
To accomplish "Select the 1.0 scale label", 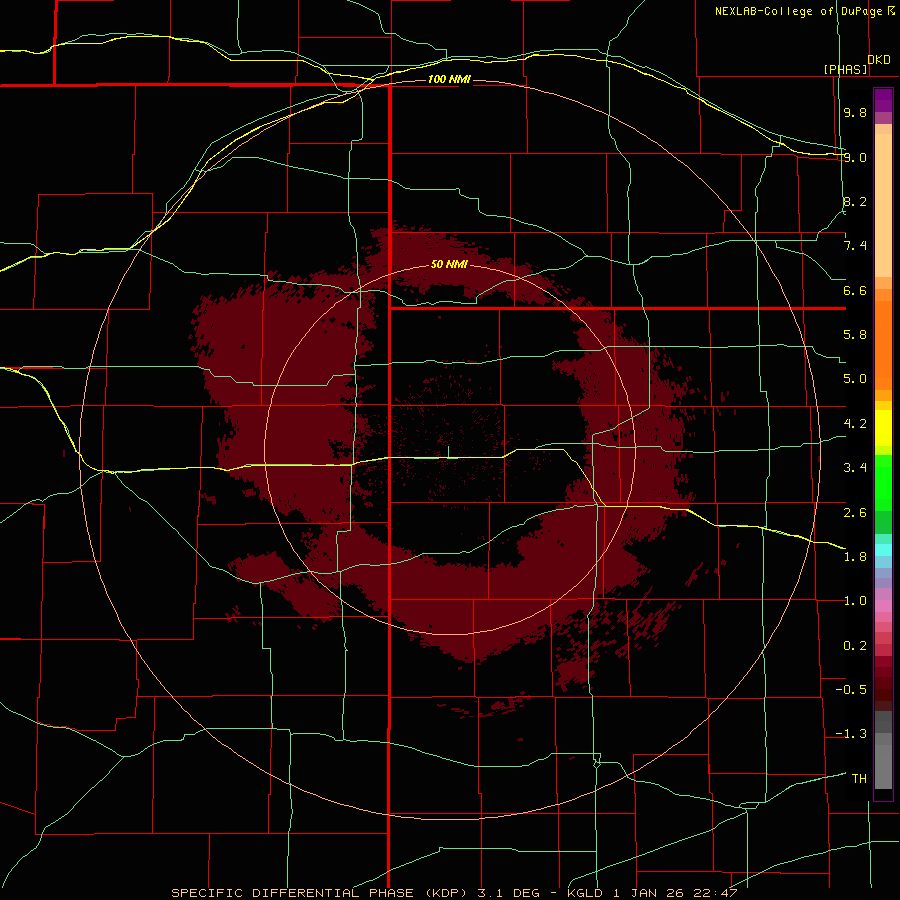I will tap(855, 601).
